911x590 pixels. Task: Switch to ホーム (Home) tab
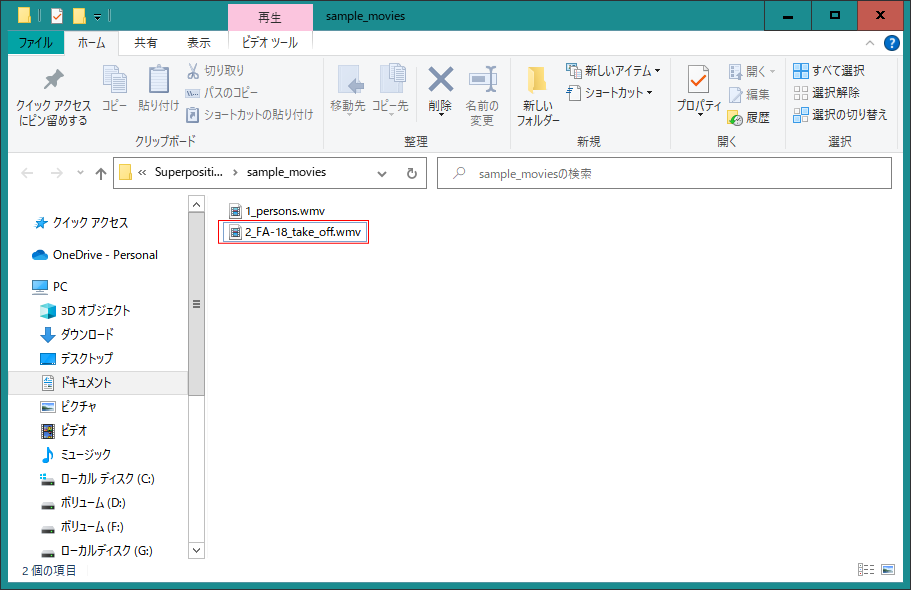click(x=91, y=42)
